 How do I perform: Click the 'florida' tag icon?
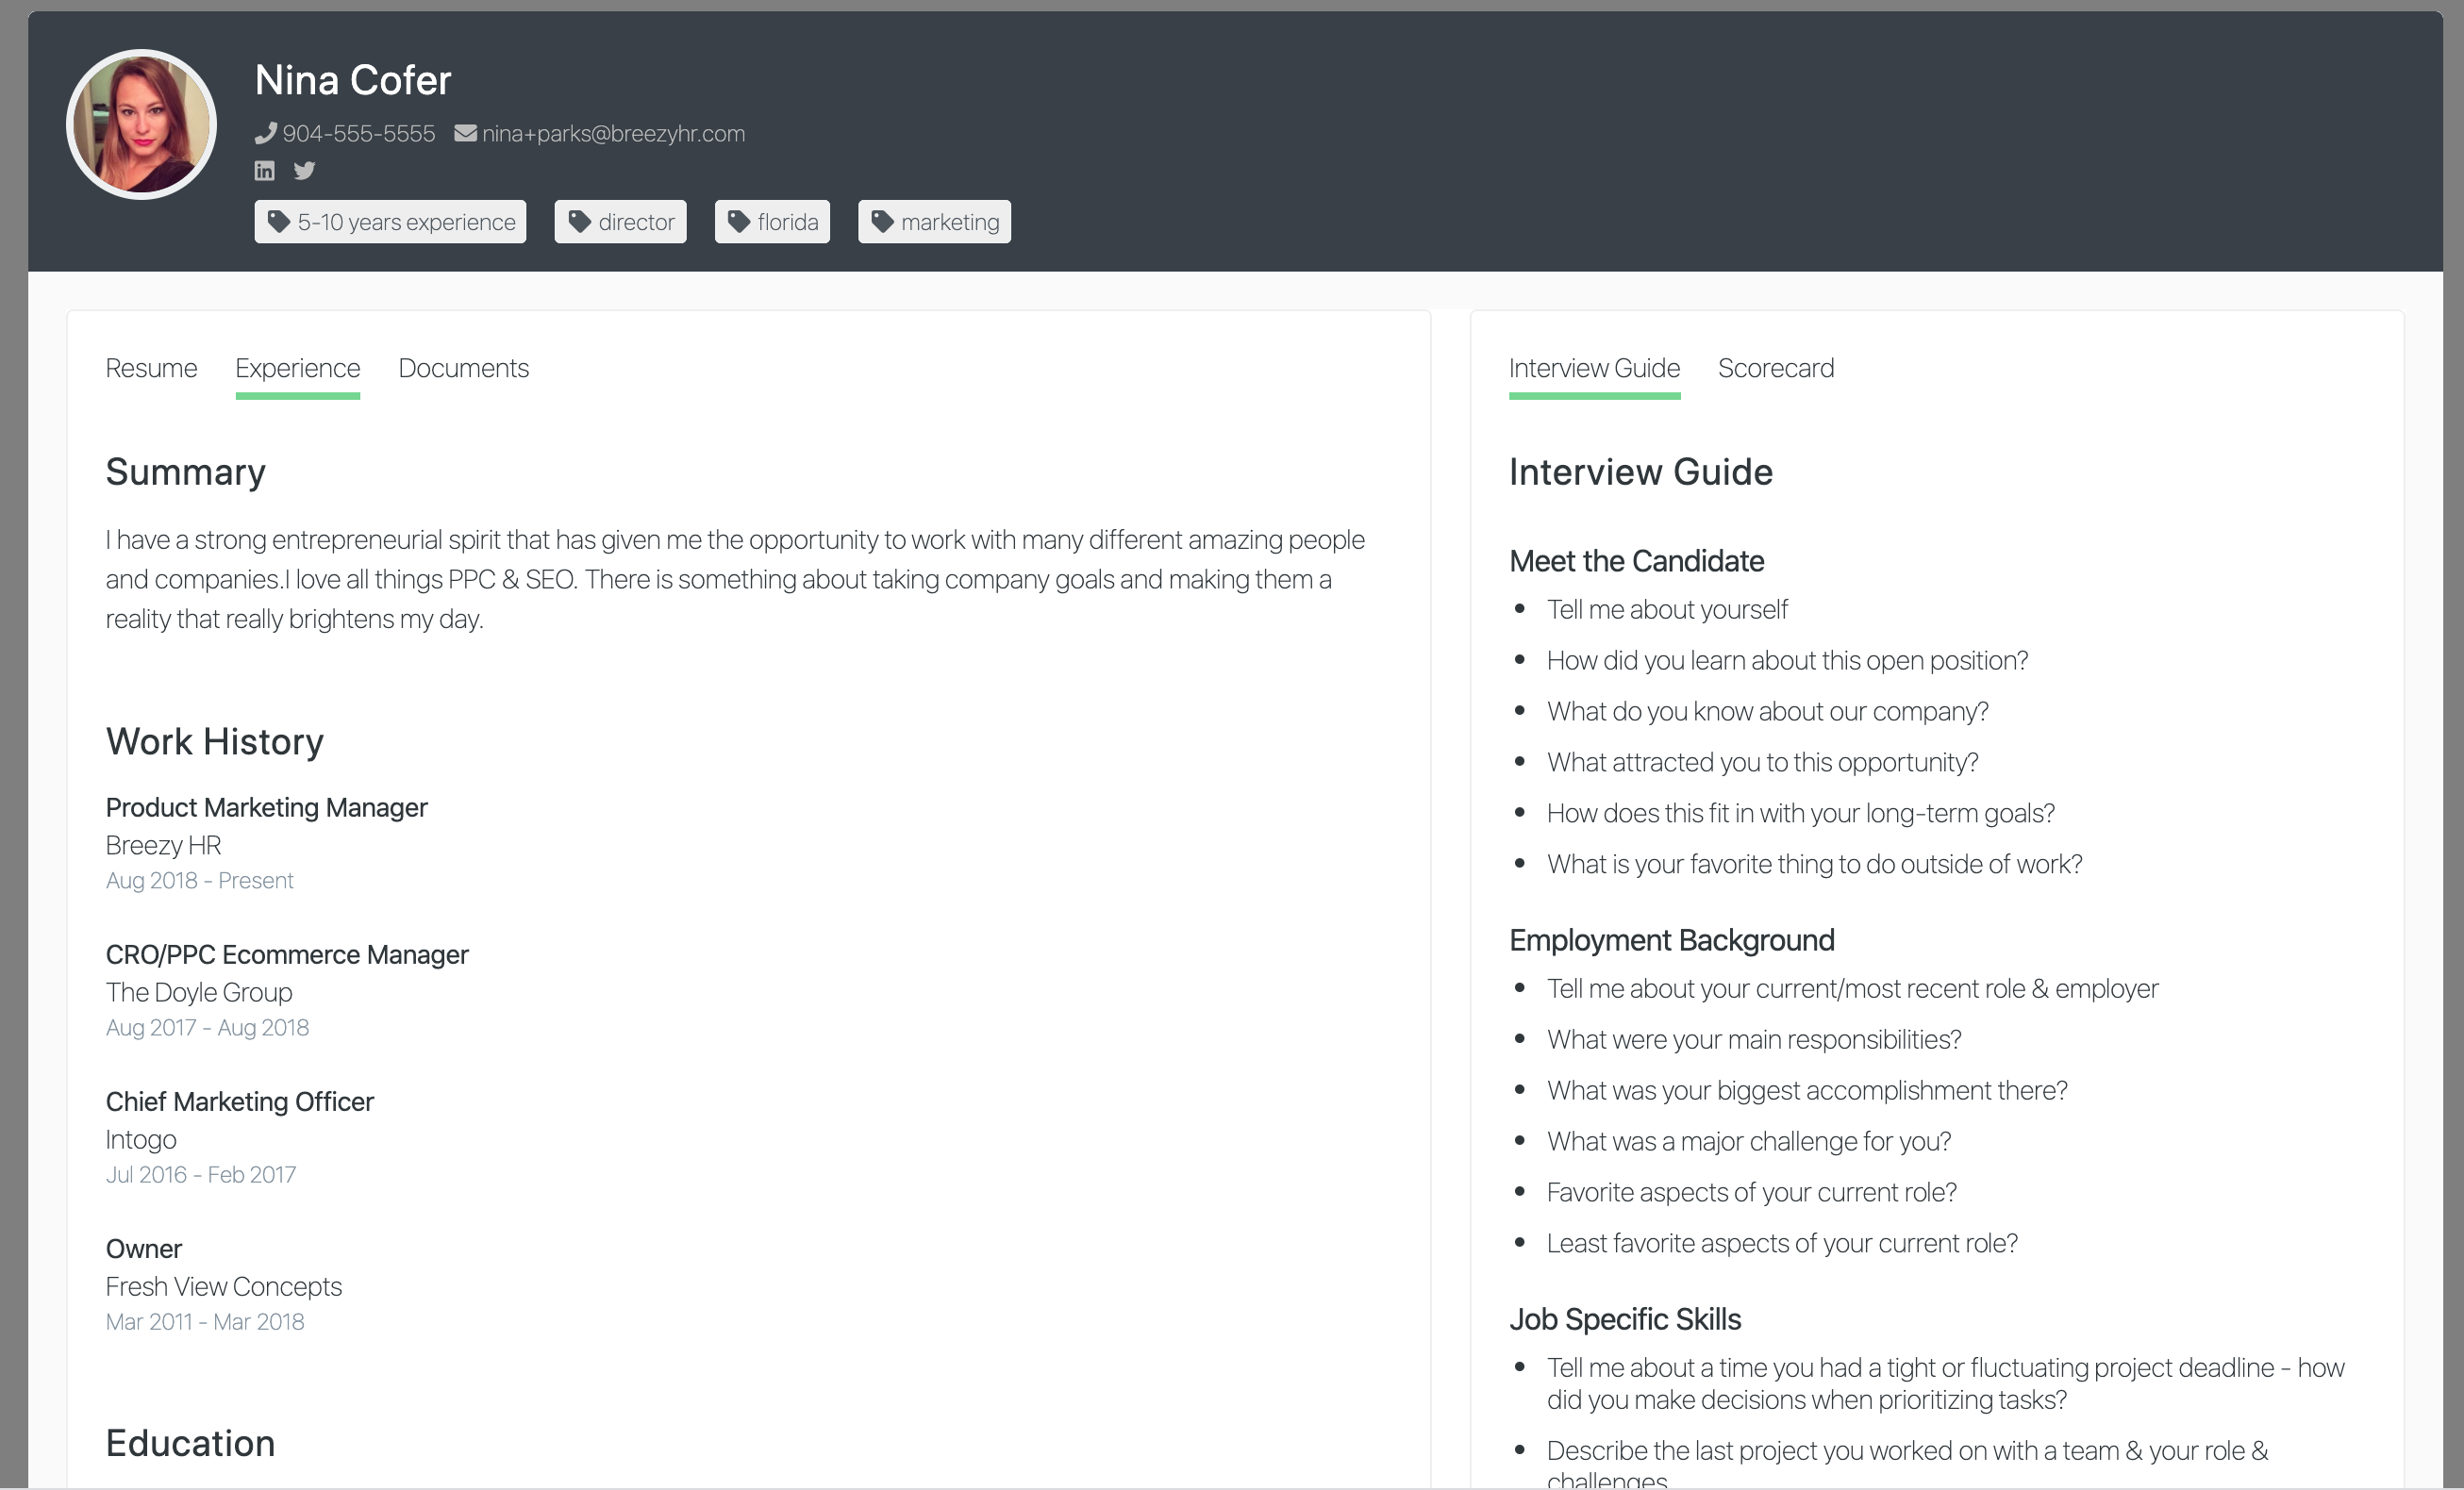coord(736,222)
